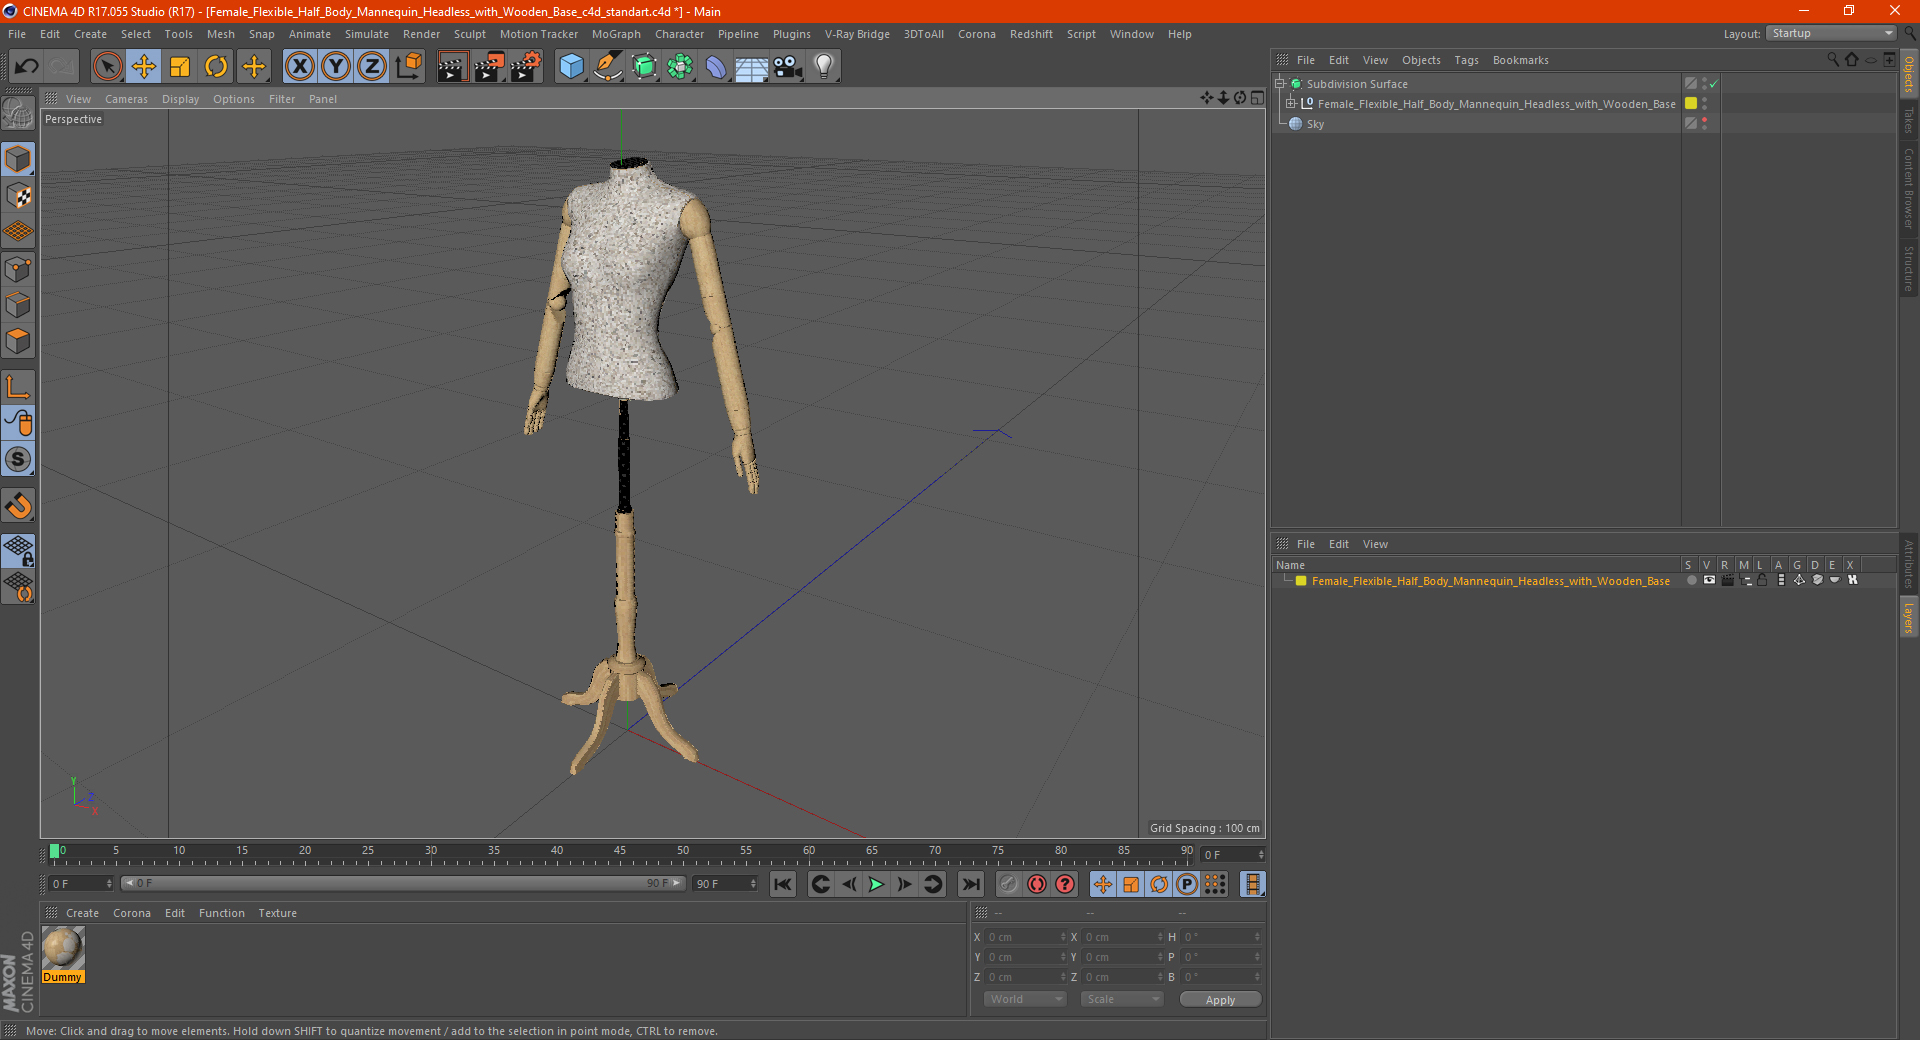Open the Layers side tab

coord(1909,618)
